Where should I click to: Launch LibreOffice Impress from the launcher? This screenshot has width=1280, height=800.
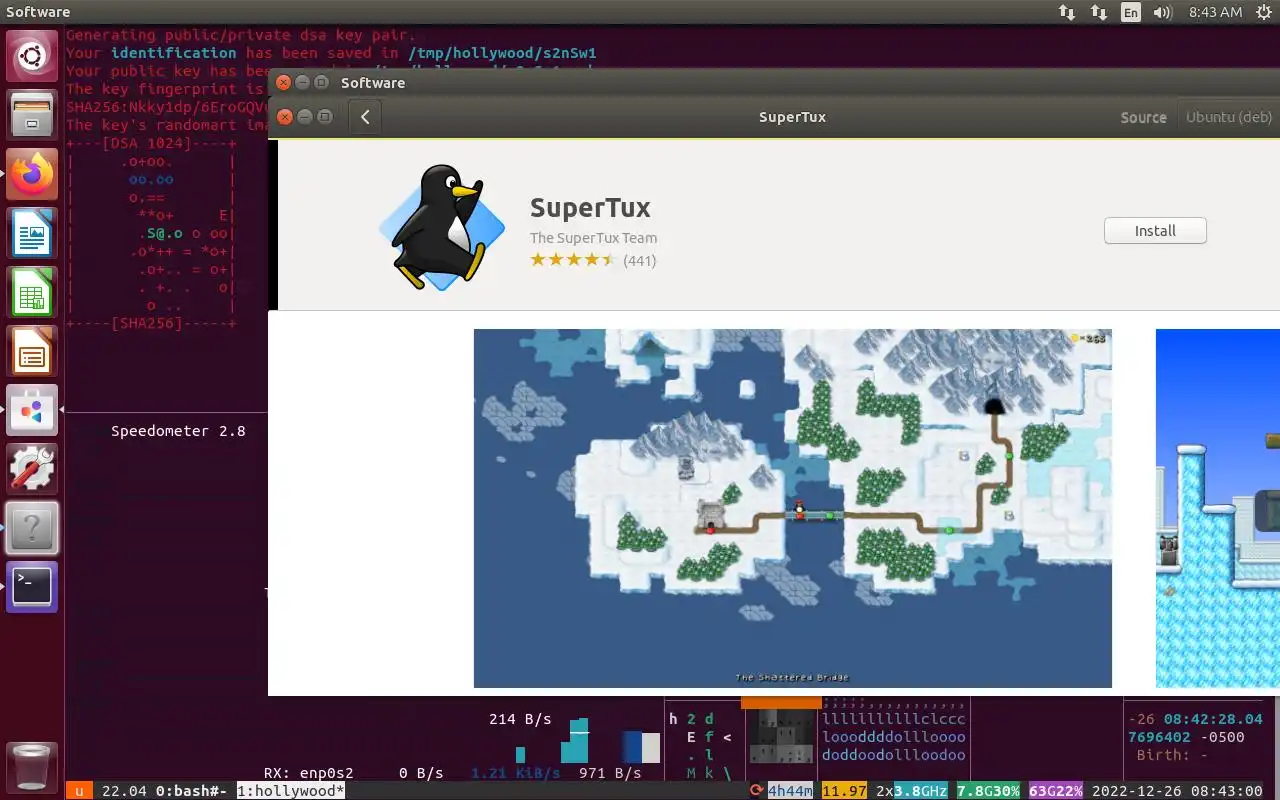coord(32,351)
